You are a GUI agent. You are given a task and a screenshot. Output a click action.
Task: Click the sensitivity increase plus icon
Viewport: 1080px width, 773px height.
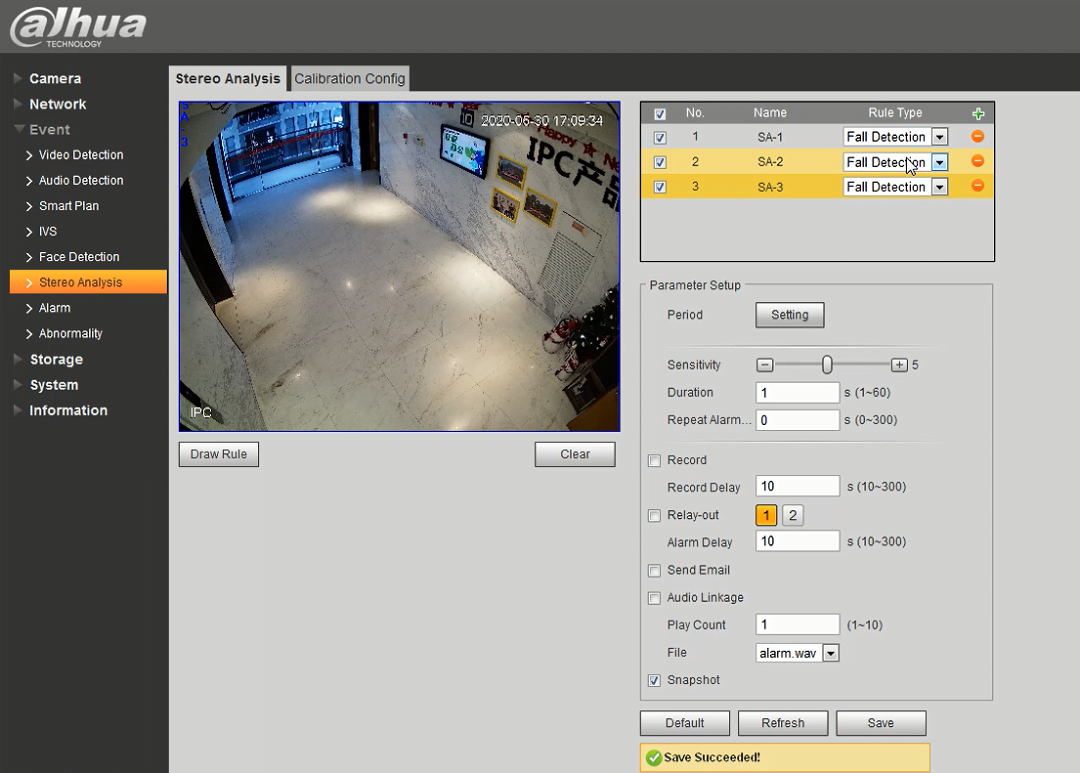(x=899, y=365)
